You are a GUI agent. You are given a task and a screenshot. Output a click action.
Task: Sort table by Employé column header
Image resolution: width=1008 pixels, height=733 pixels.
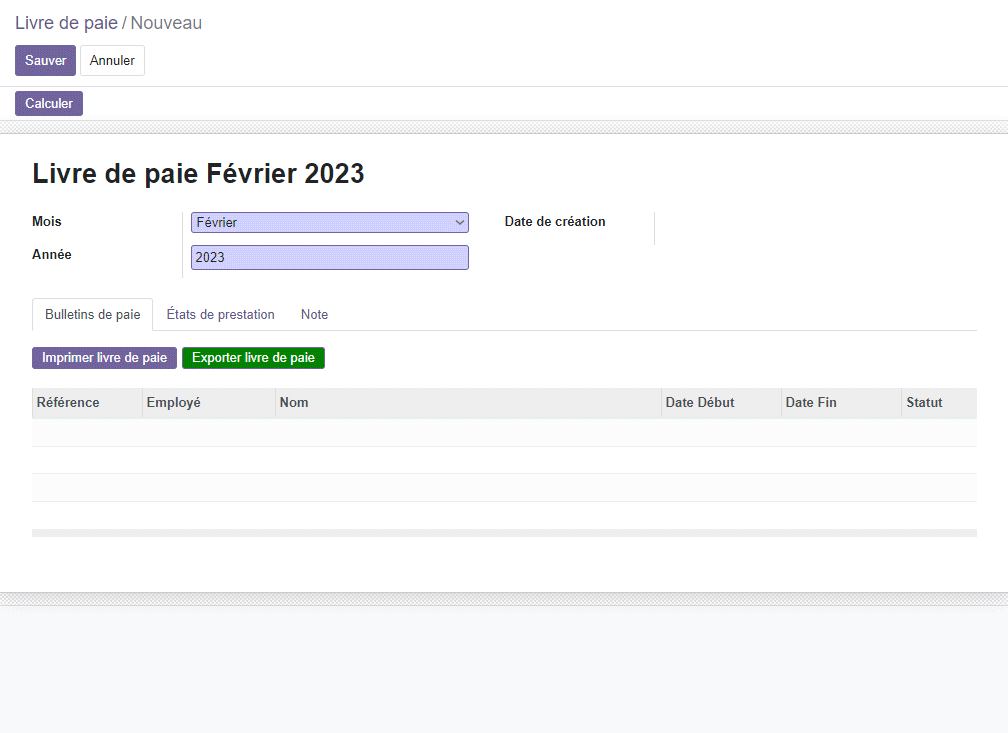click(x=209, y=403)
